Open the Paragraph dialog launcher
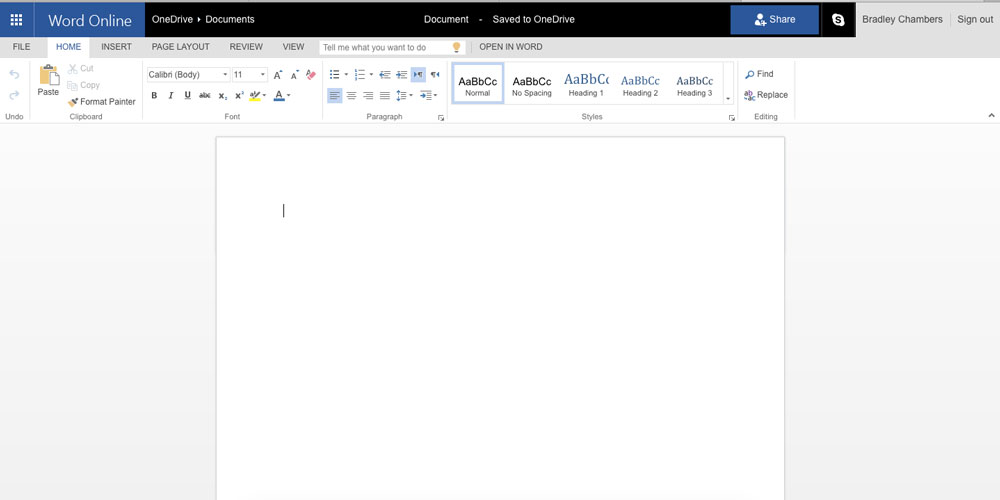1000x500 pixels. pos(441,118)
